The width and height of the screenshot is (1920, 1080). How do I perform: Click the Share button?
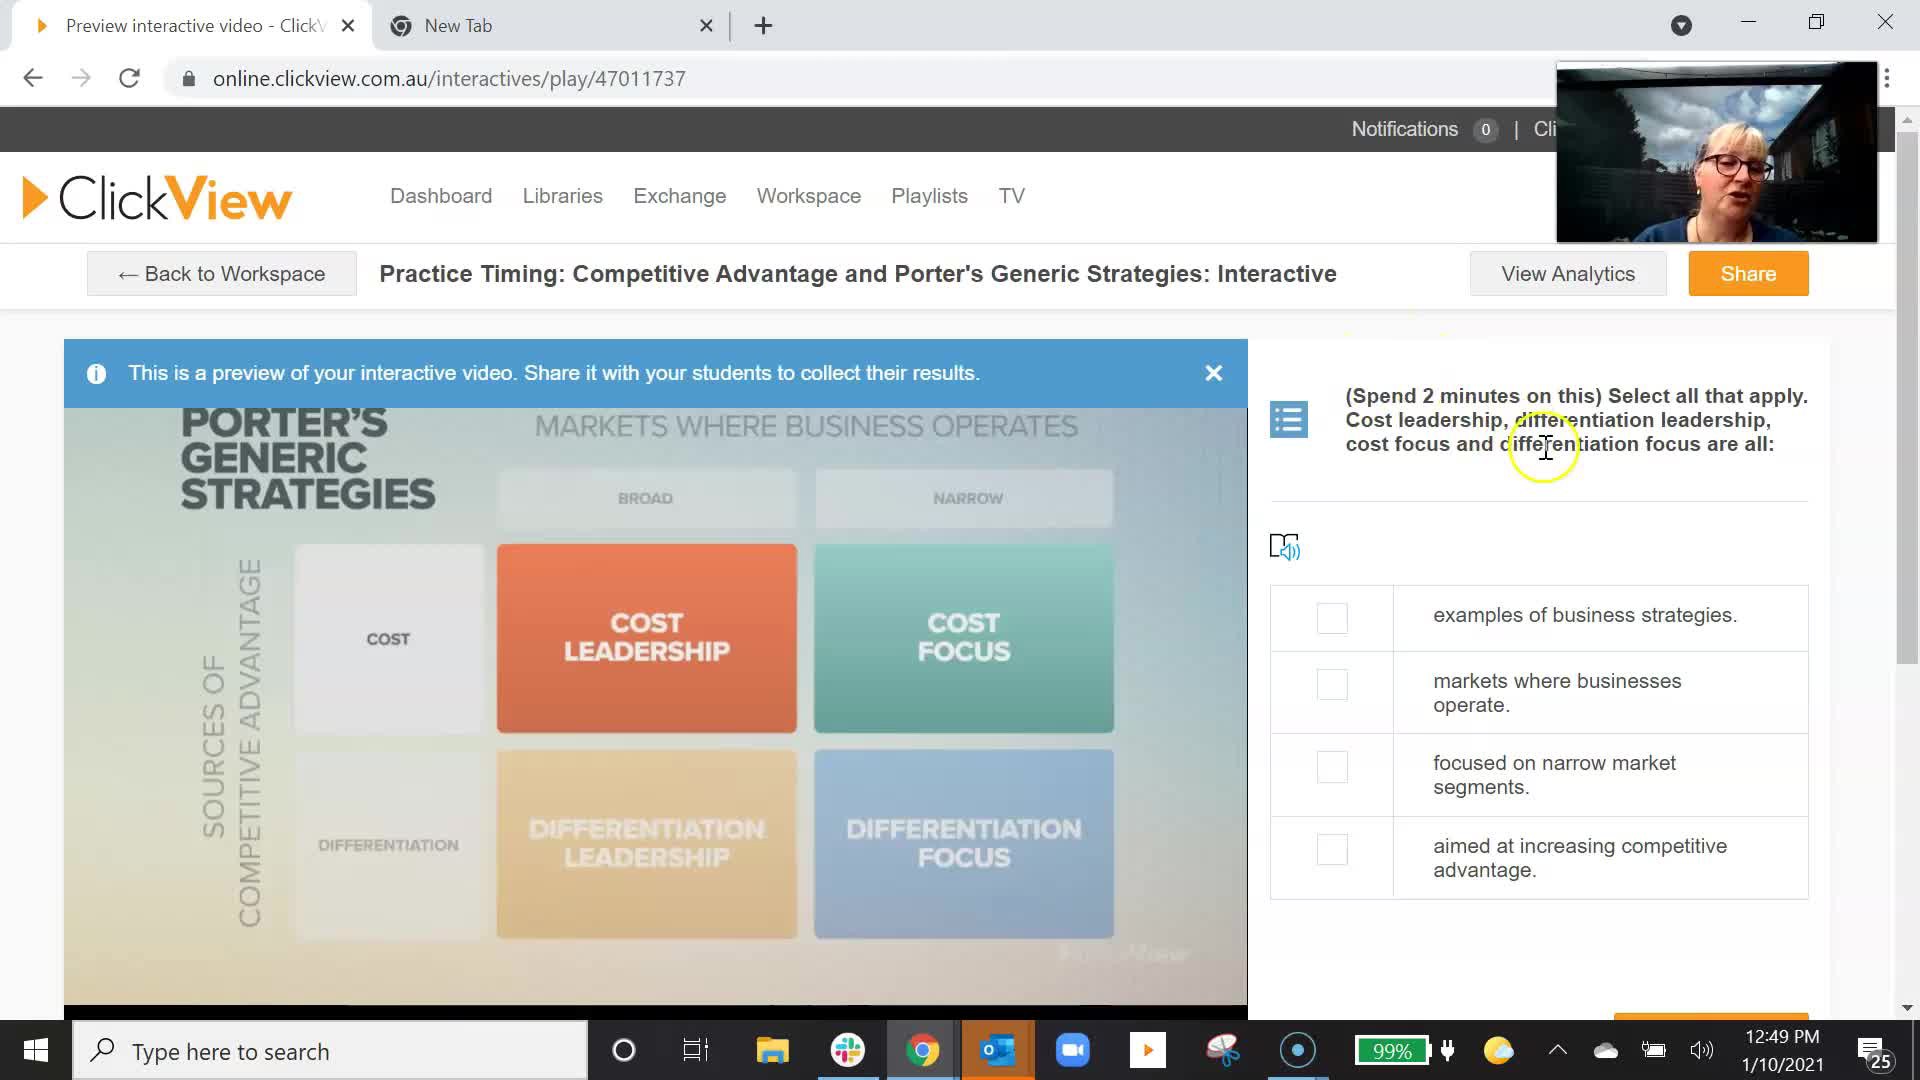(1748, 274)
